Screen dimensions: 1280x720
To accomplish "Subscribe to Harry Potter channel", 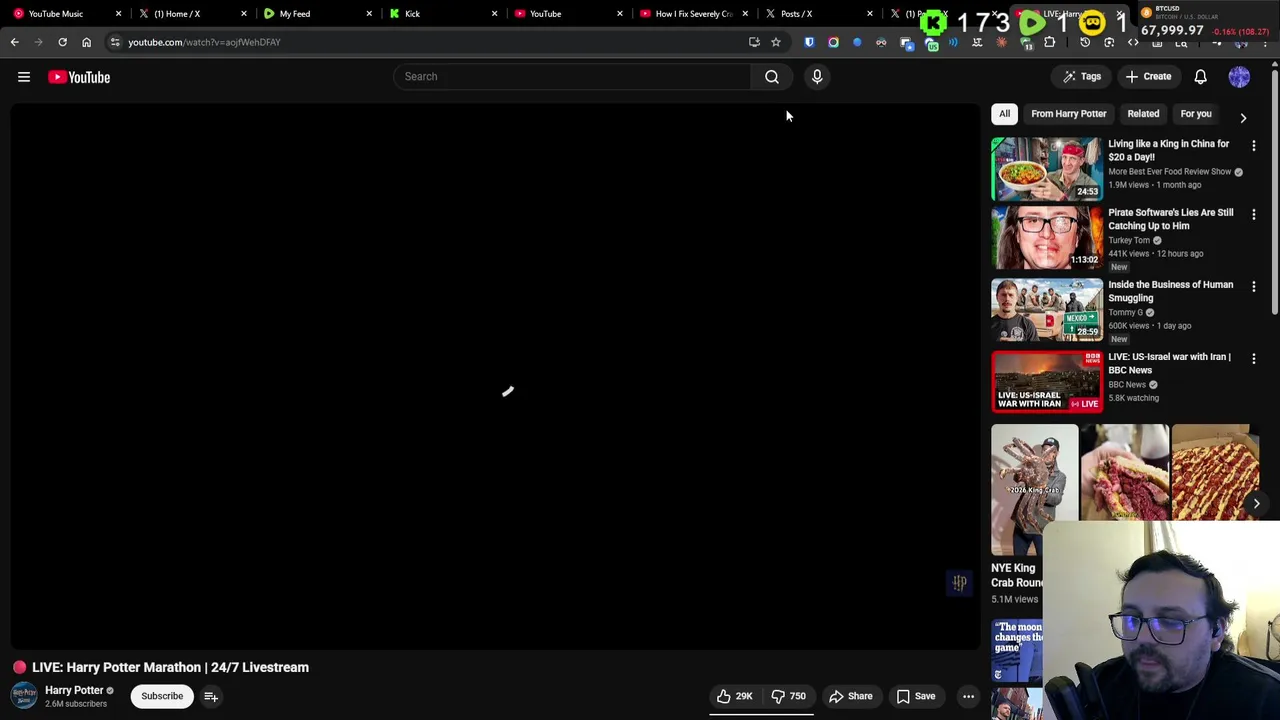I will (x=162, y=696).
